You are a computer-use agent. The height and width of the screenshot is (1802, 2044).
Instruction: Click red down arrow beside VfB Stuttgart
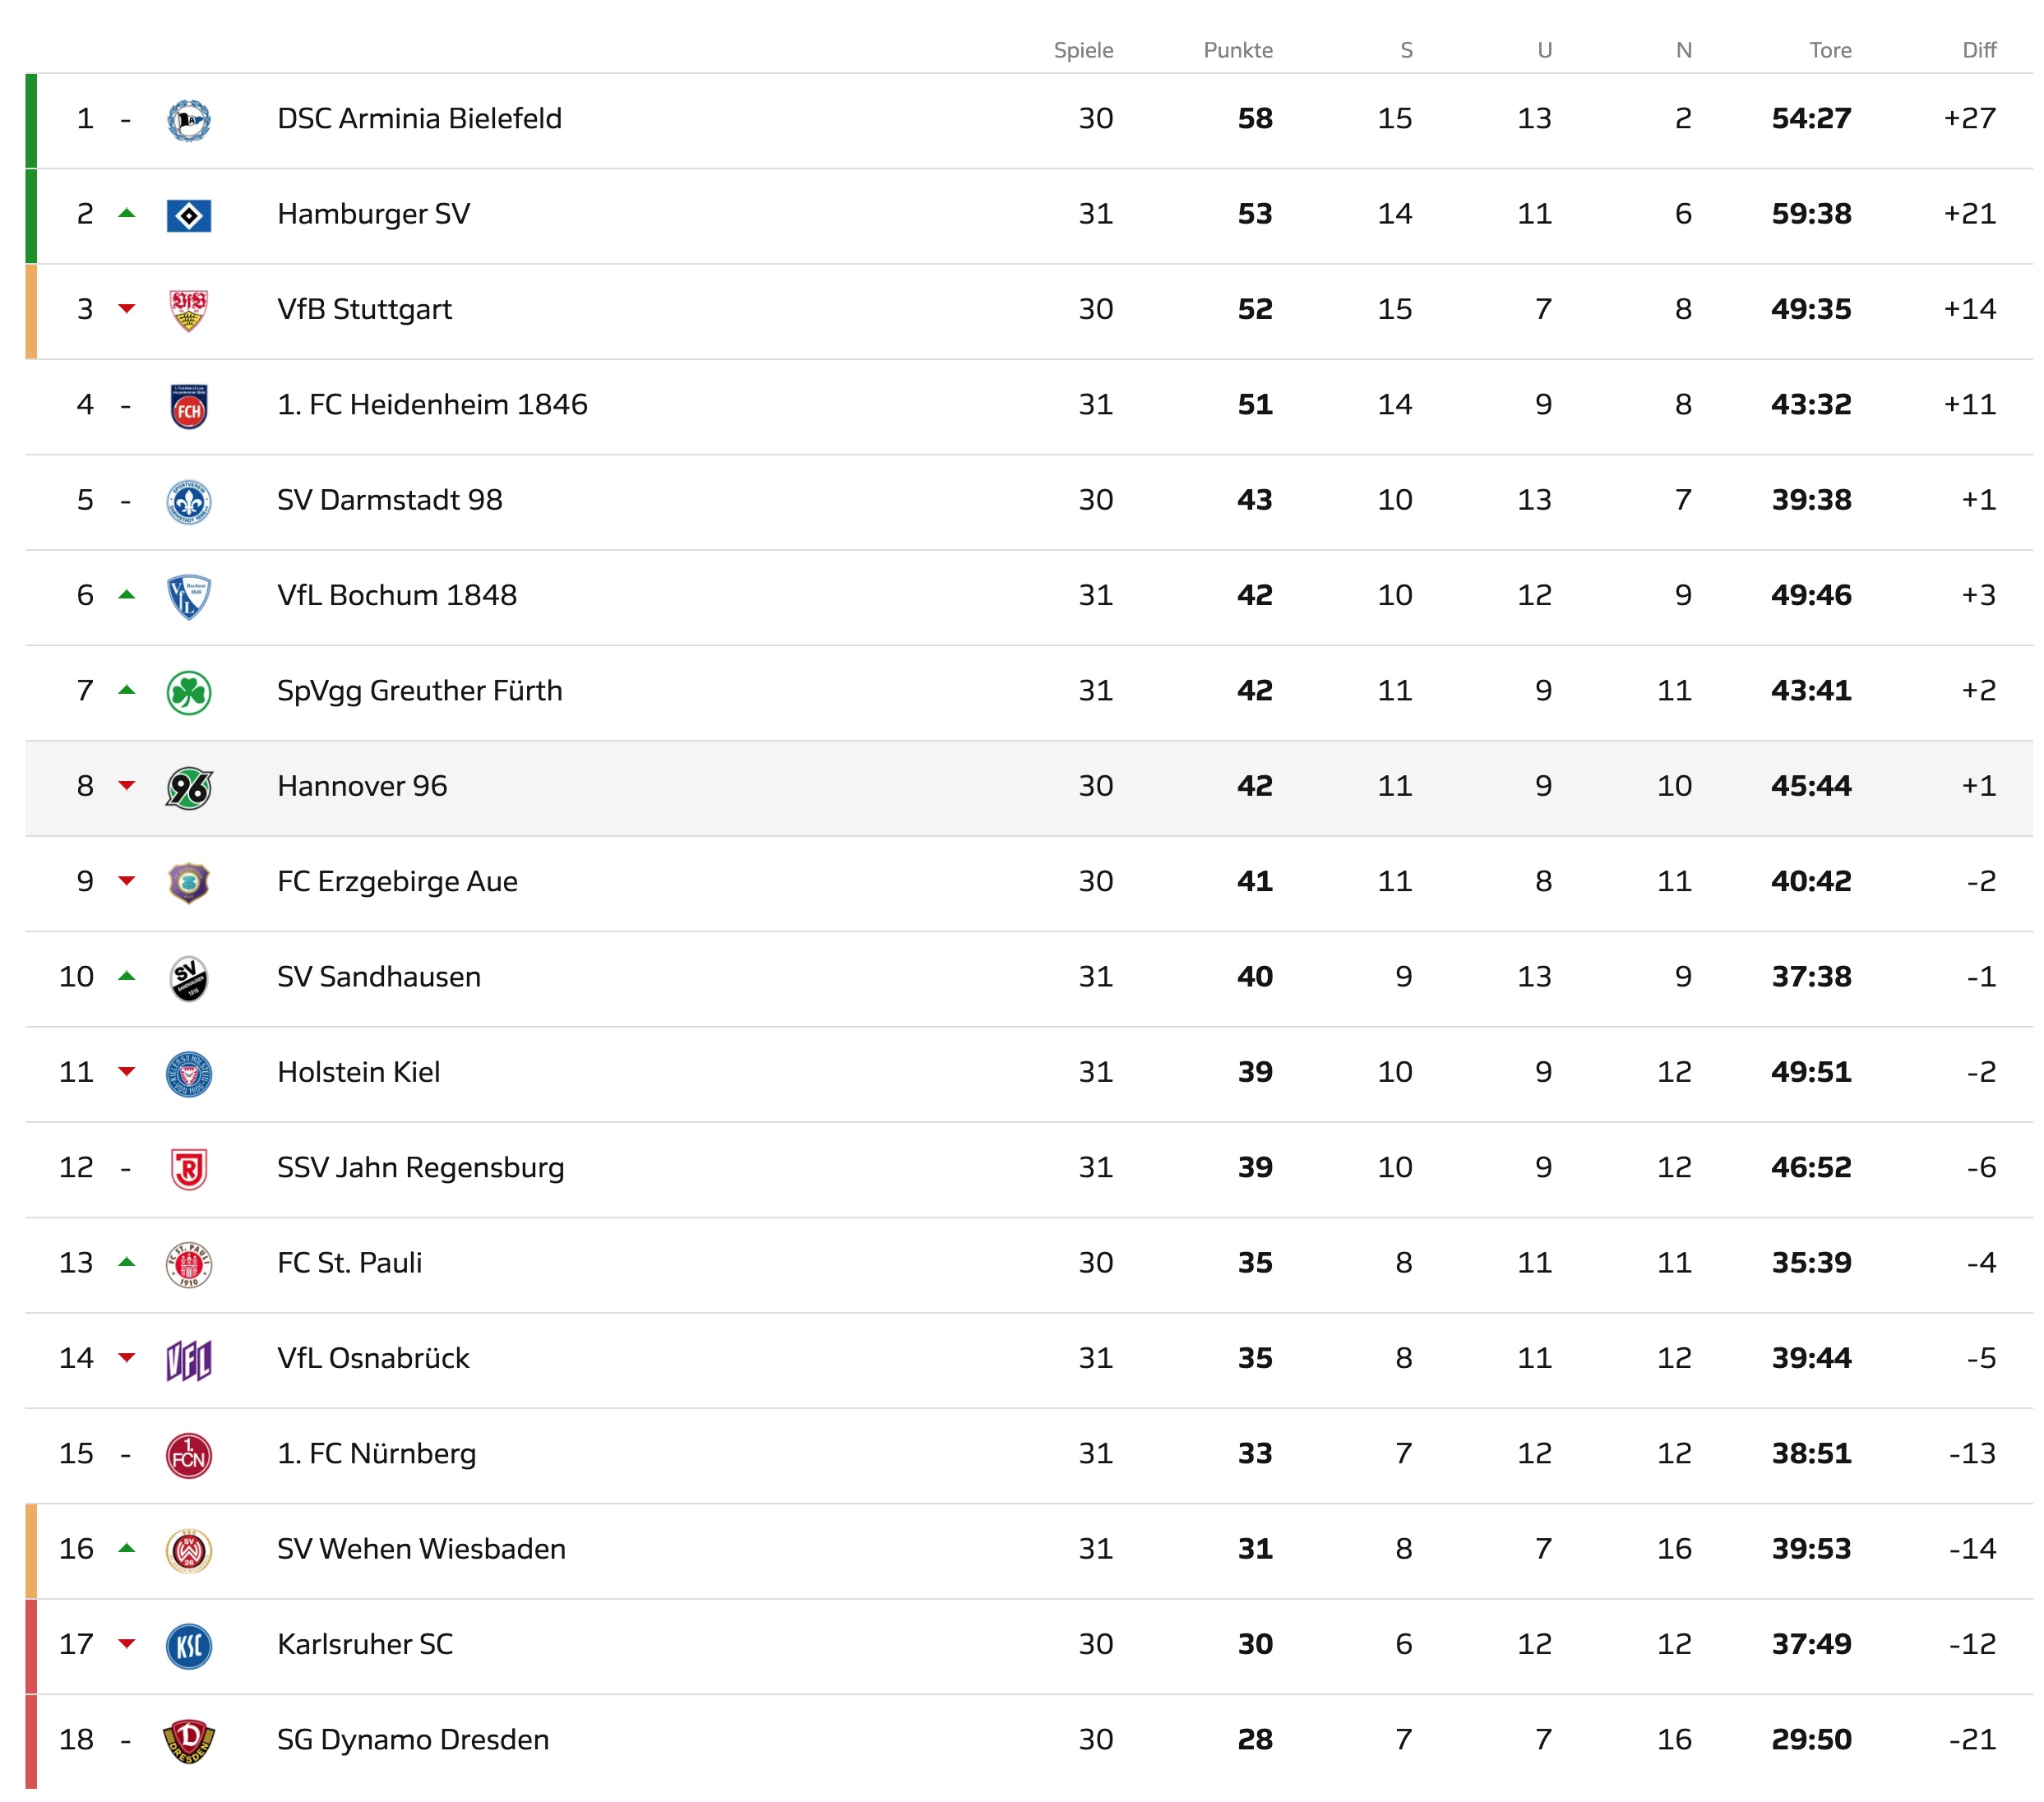[x=126, y=308]
